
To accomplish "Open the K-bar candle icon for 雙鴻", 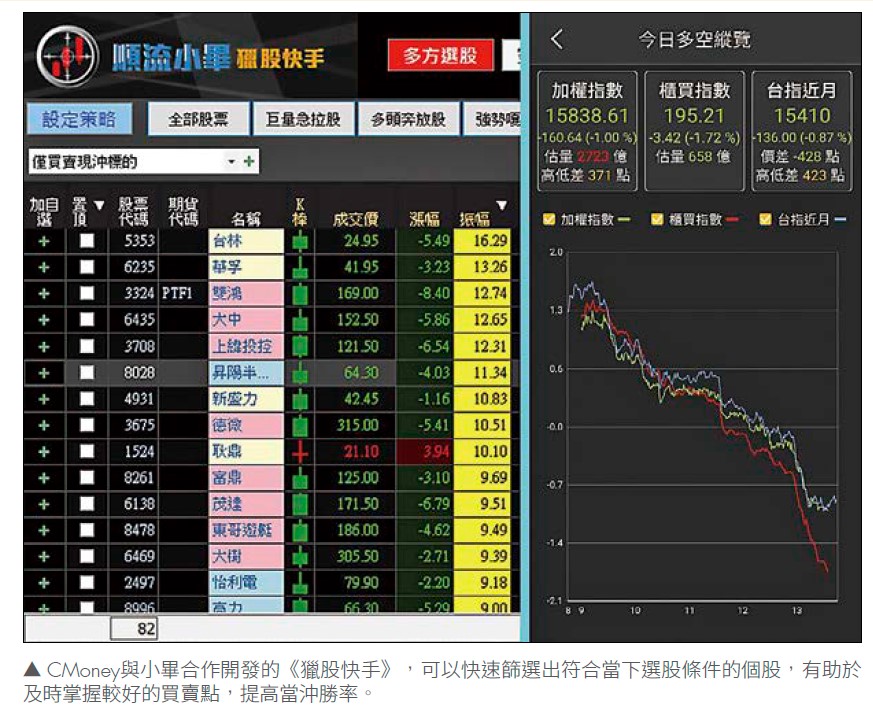I will click(x=300, y=293).
